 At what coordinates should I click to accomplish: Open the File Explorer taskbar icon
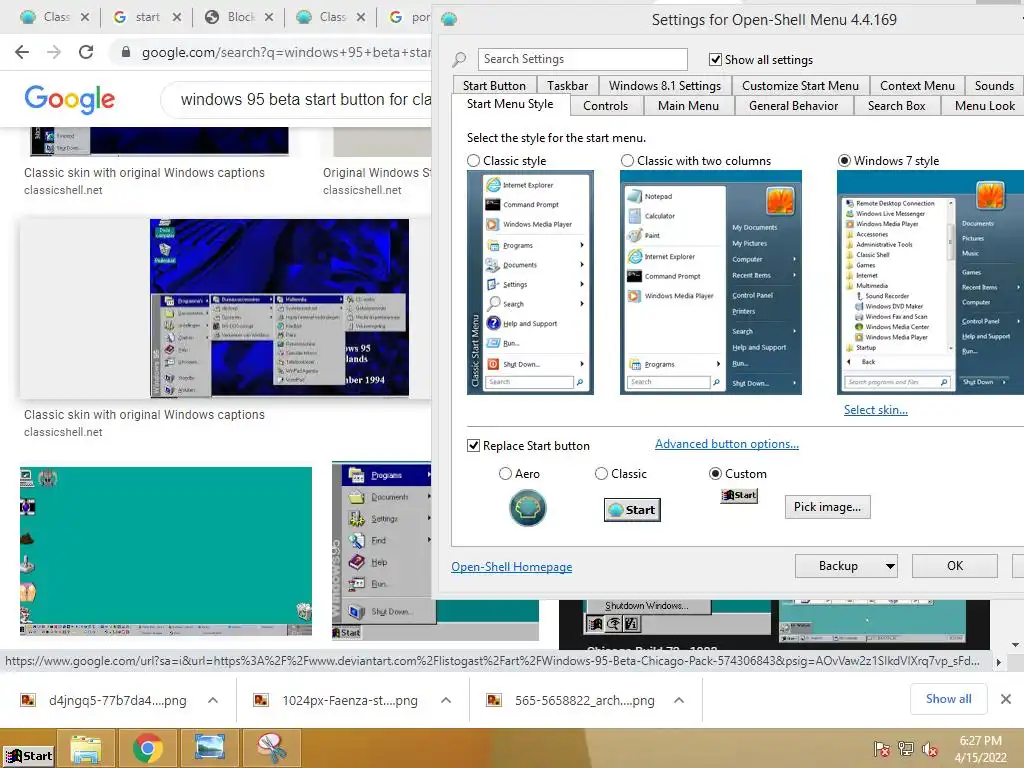[86, 748]
